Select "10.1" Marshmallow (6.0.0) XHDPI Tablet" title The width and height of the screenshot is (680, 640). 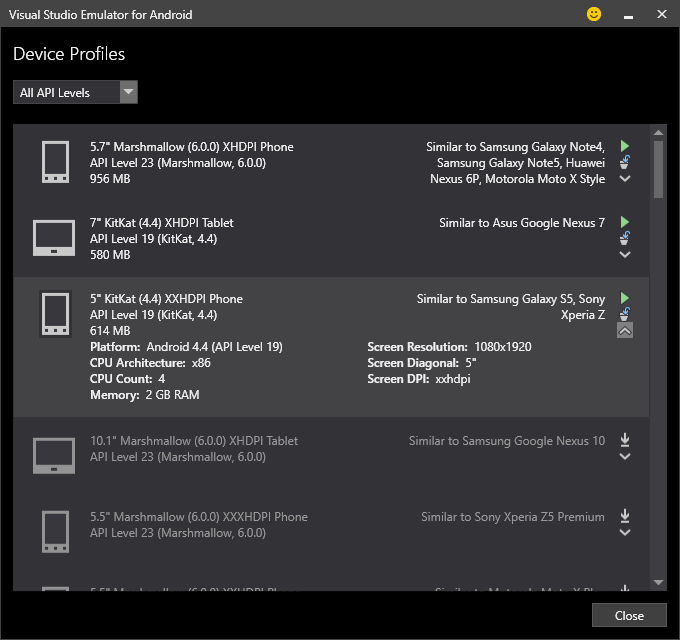click(x=194, y=441)
